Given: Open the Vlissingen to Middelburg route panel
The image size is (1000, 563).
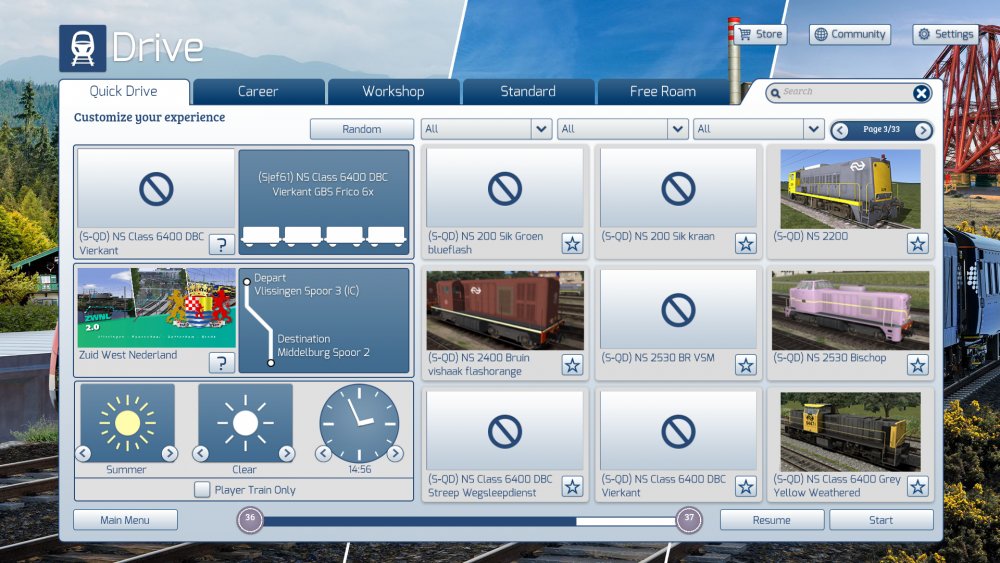Looking at the screenshot, I should click(x=323, y=320).
